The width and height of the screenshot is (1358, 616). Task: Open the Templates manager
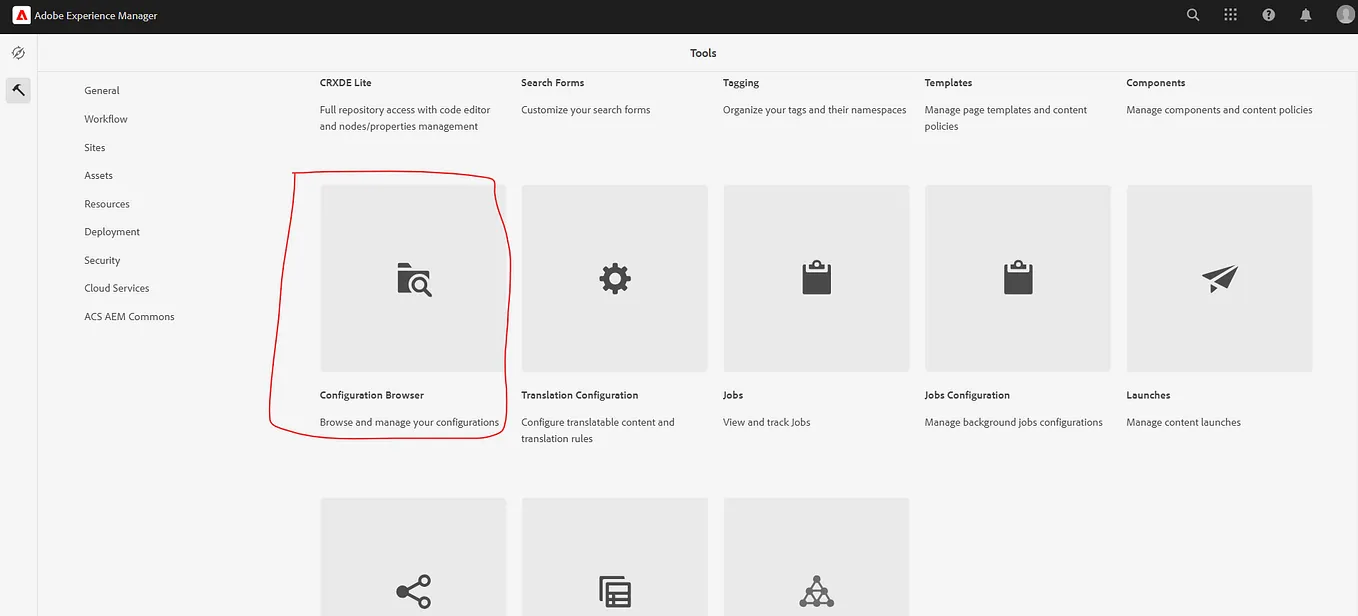948,82
